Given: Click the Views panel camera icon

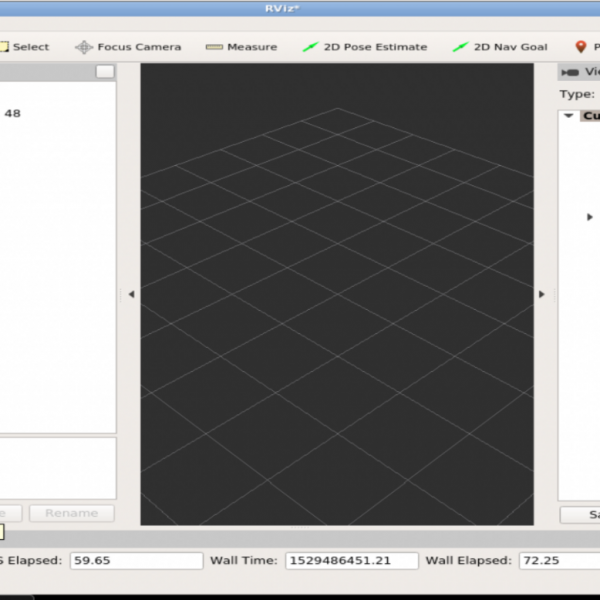Looking at the screenshot, I should click(x=570, y=72).
